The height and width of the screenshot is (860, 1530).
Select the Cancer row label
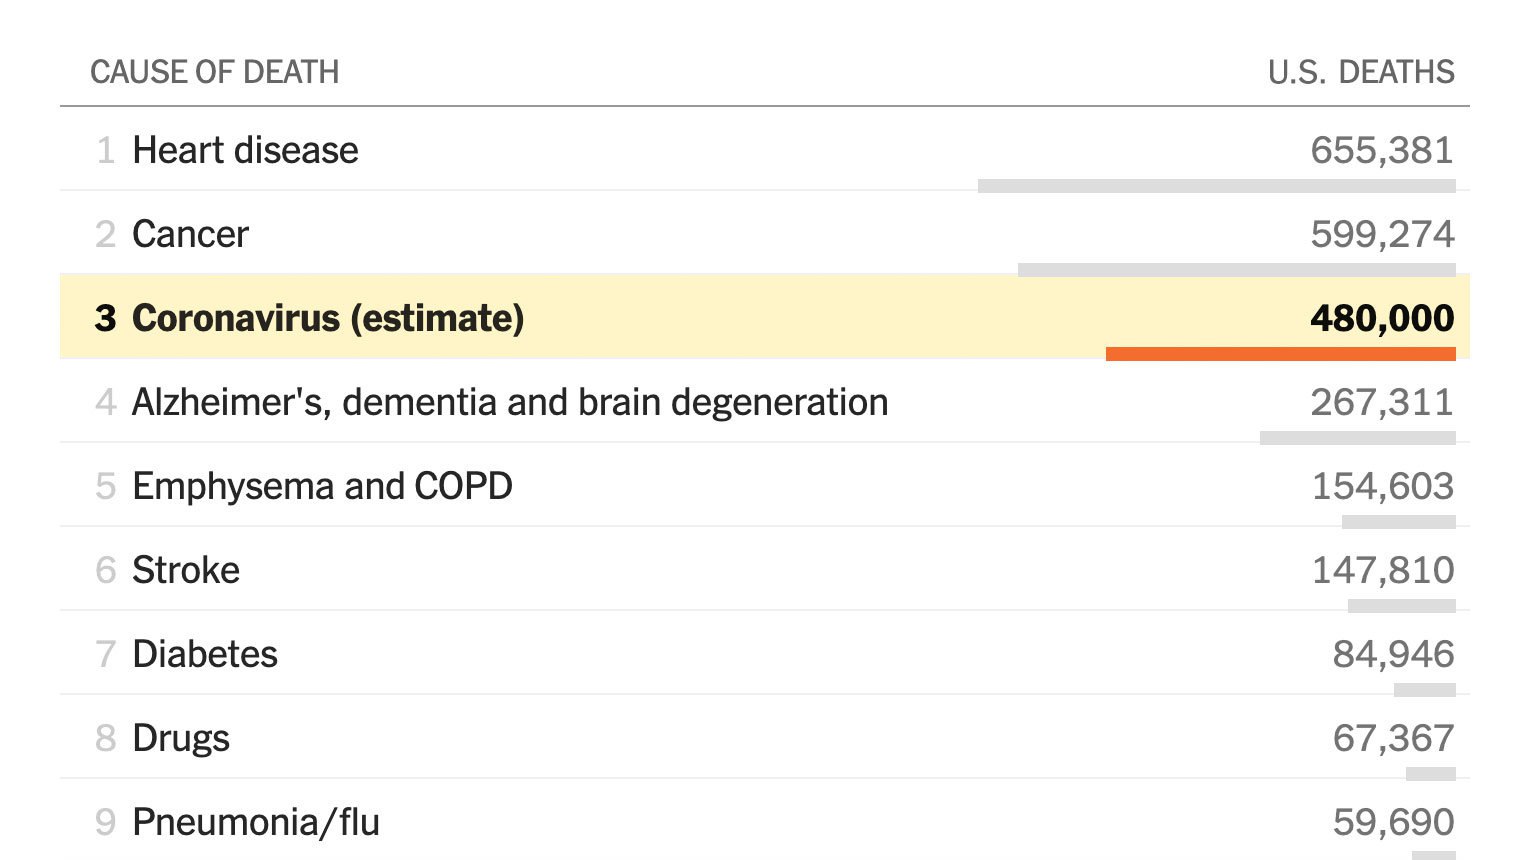(x=190, y=234)
